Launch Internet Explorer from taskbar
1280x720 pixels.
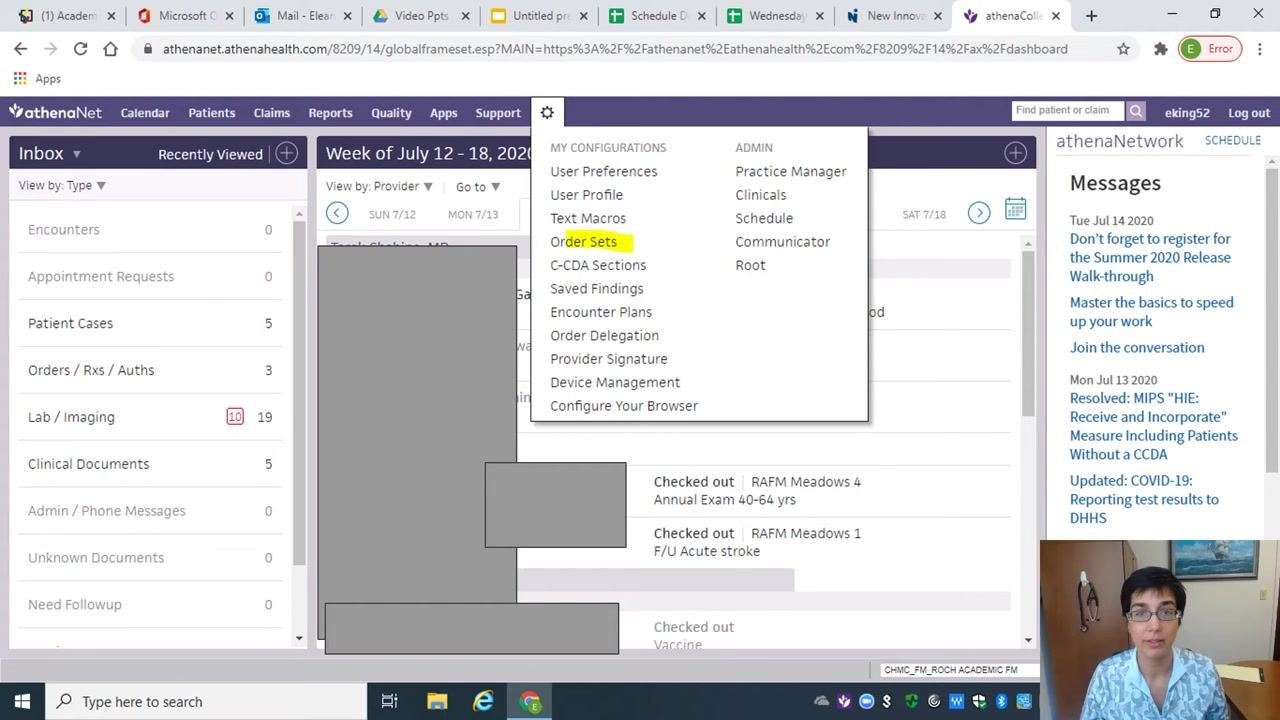[x=484, y=701]
